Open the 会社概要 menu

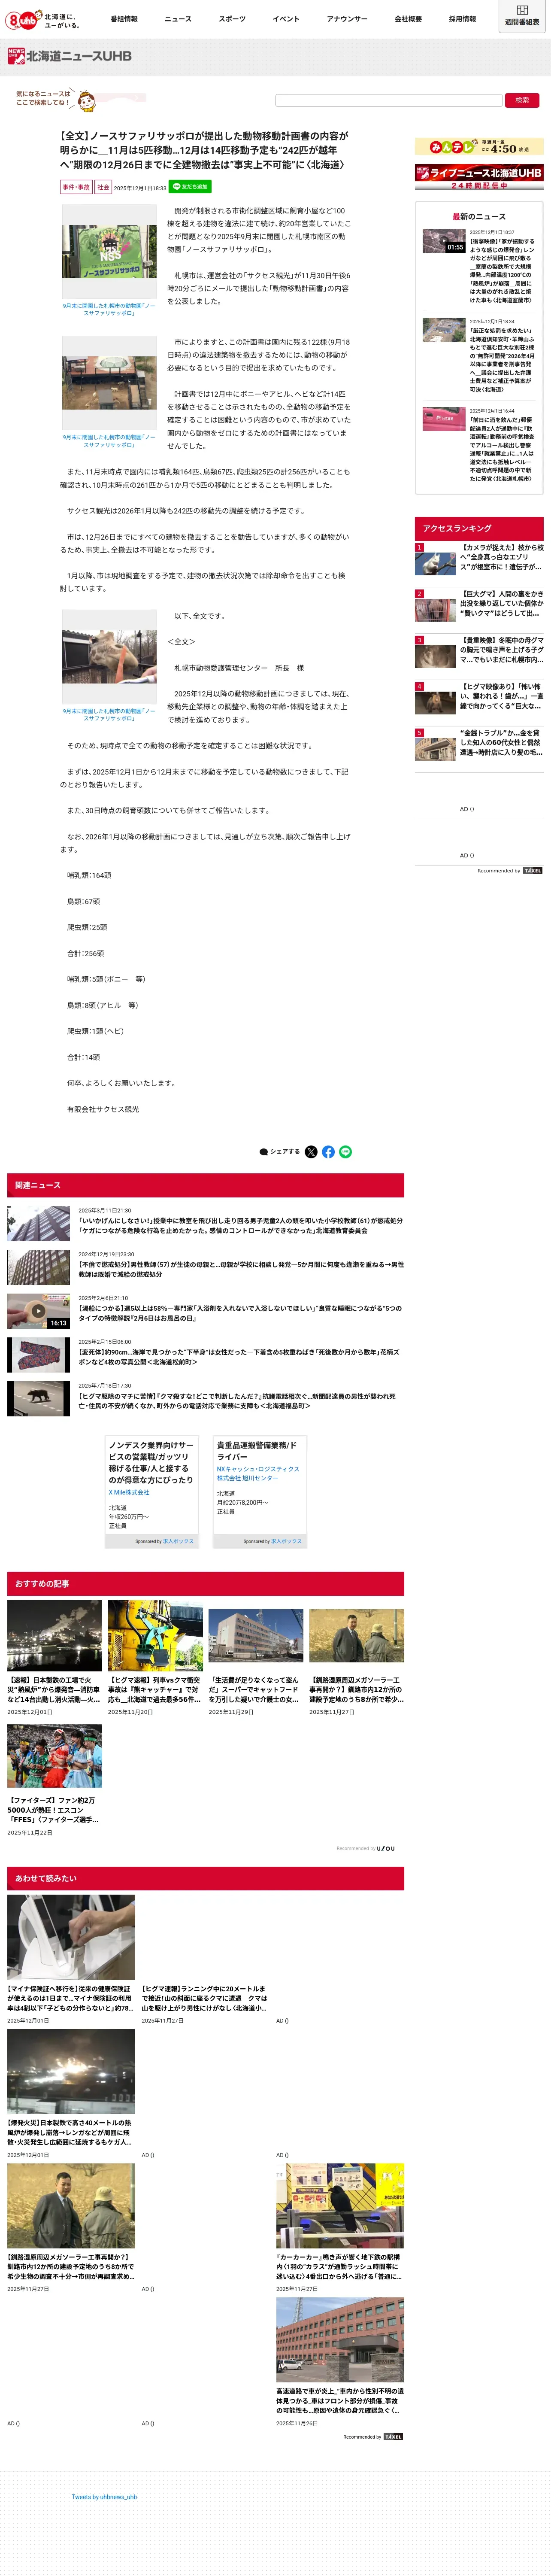(x=408, y=19)
